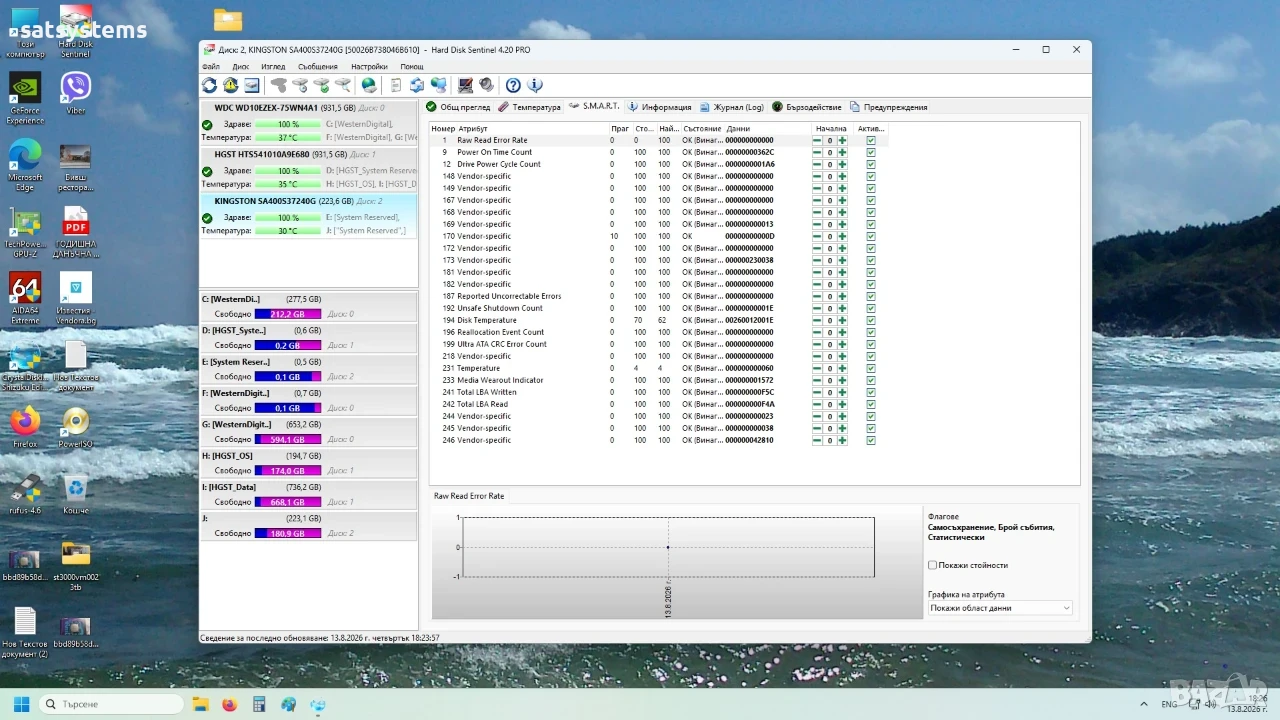Screen dimensions: 1280x720
Task: Switch to the Бързодействие tab
Action: [x=807, y=107]
